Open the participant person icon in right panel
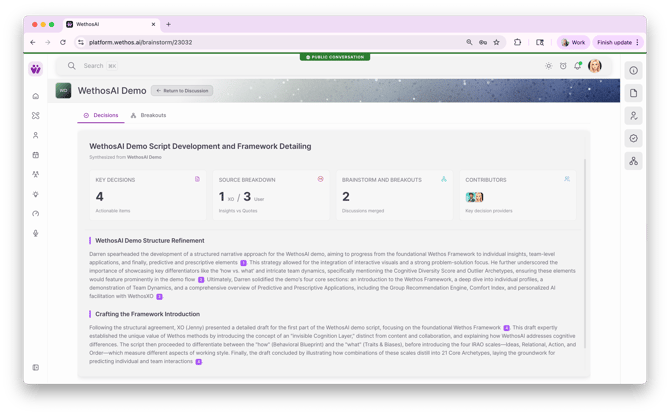 pyautogui.click(x=633, y=116)
